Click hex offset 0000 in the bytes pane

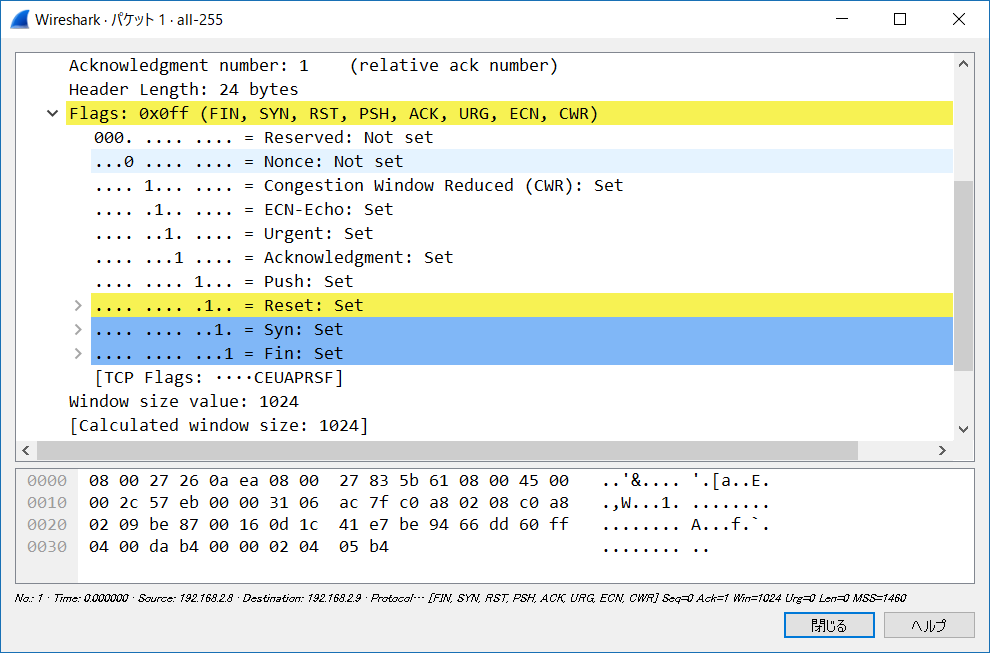[47, 481]
